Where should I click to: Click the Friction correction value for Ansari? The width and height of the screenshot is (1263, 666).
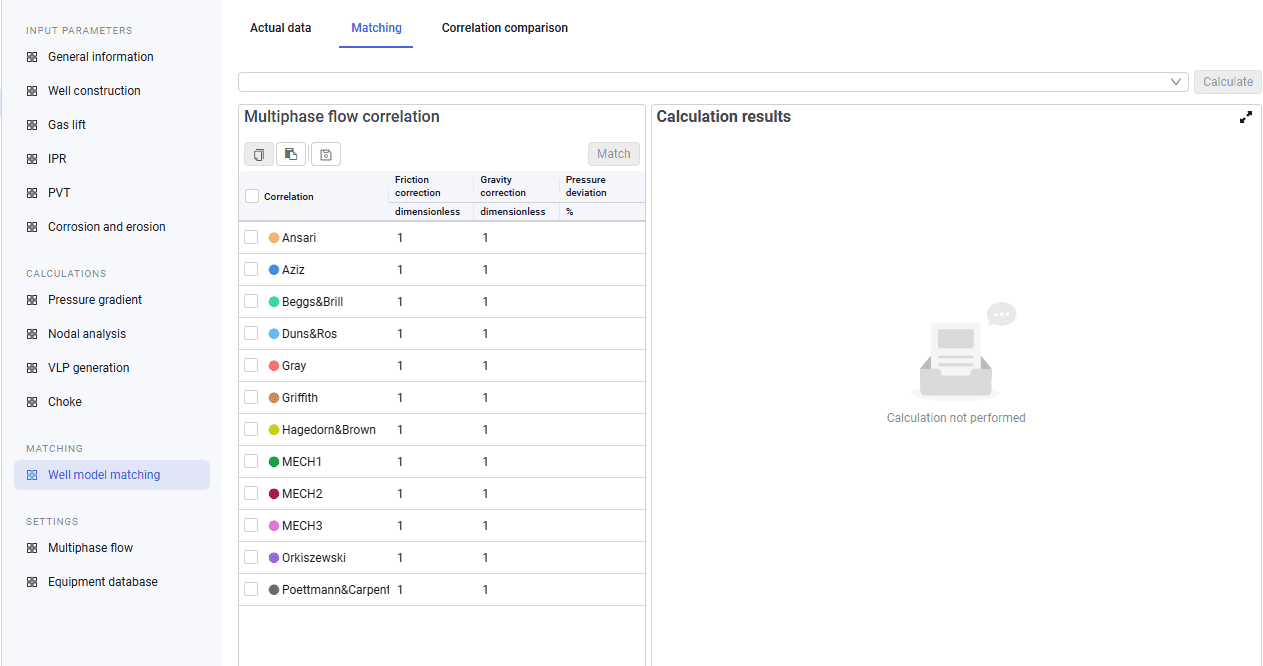pyautogui.click(x=400, y=238)
